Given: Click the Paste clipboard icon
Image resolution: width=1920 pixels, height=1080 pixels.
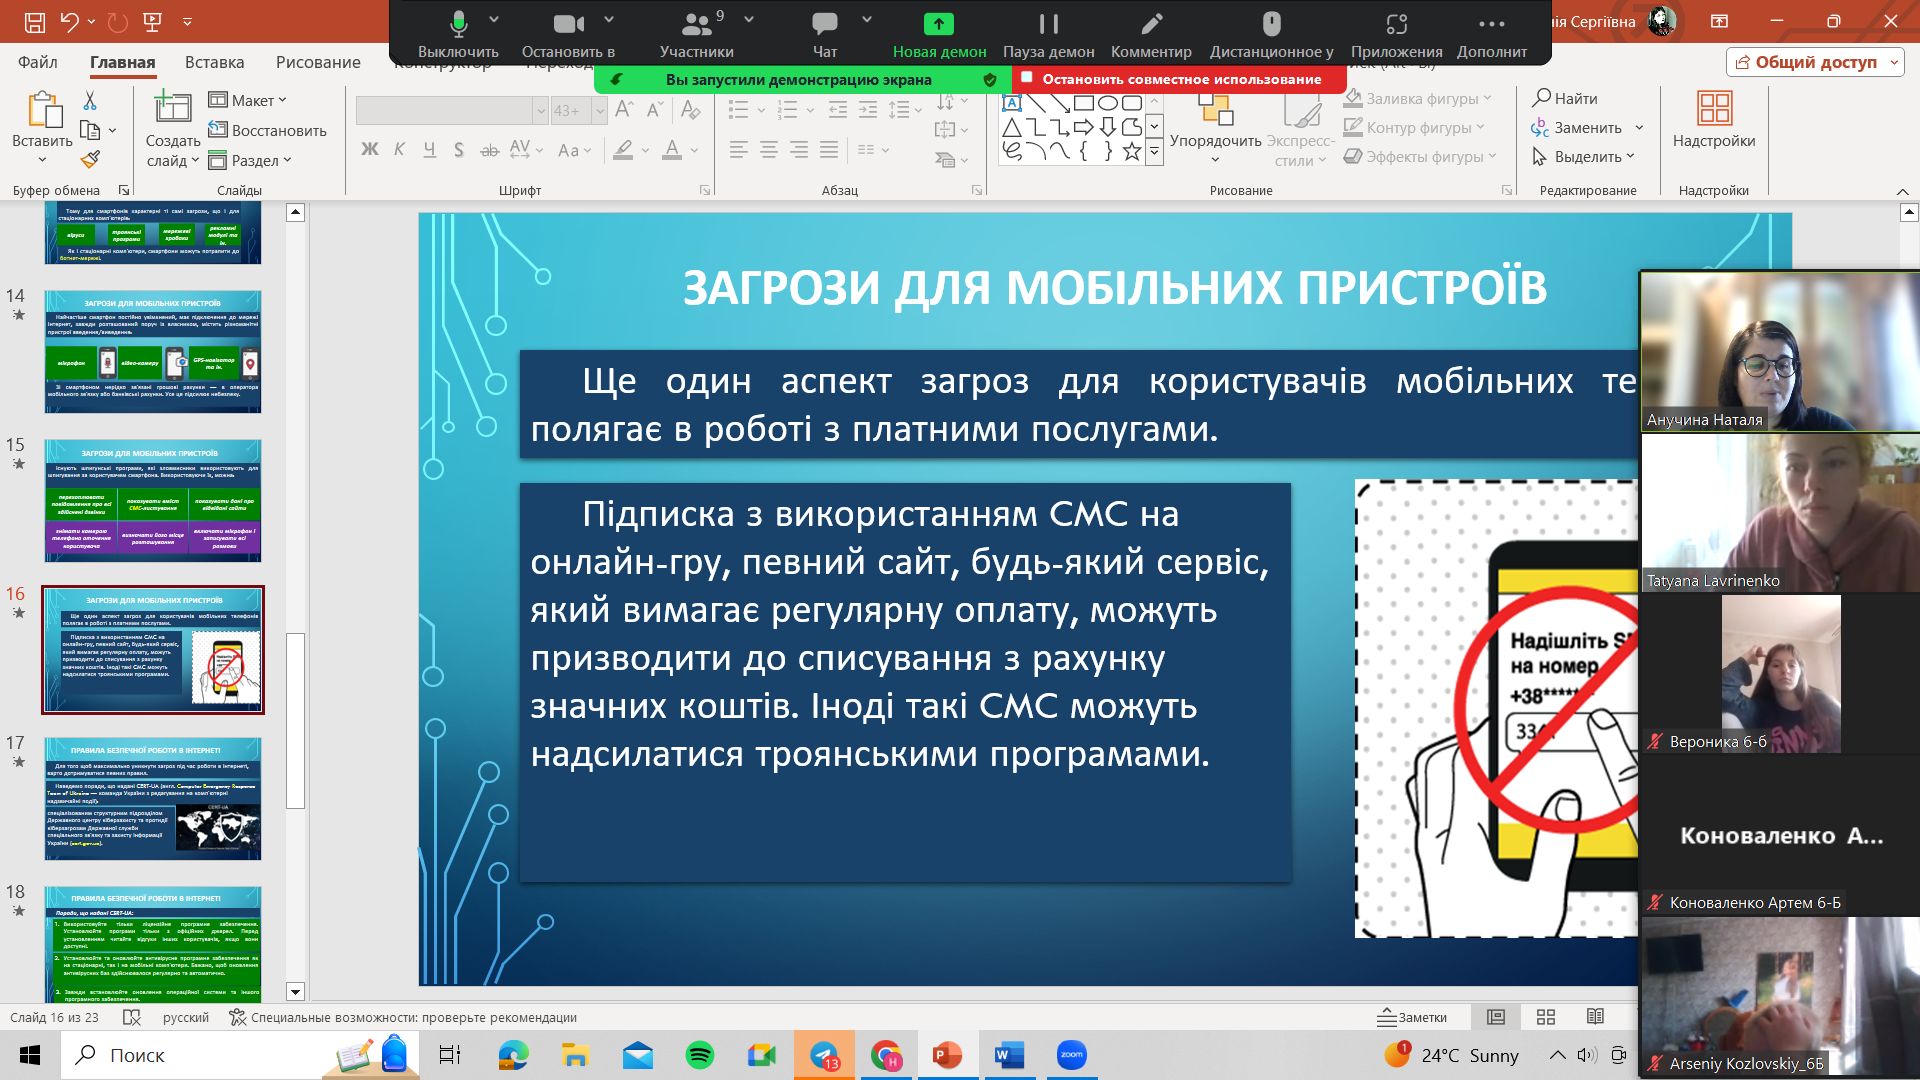Looking at the screenshot, I should [43, 109].
